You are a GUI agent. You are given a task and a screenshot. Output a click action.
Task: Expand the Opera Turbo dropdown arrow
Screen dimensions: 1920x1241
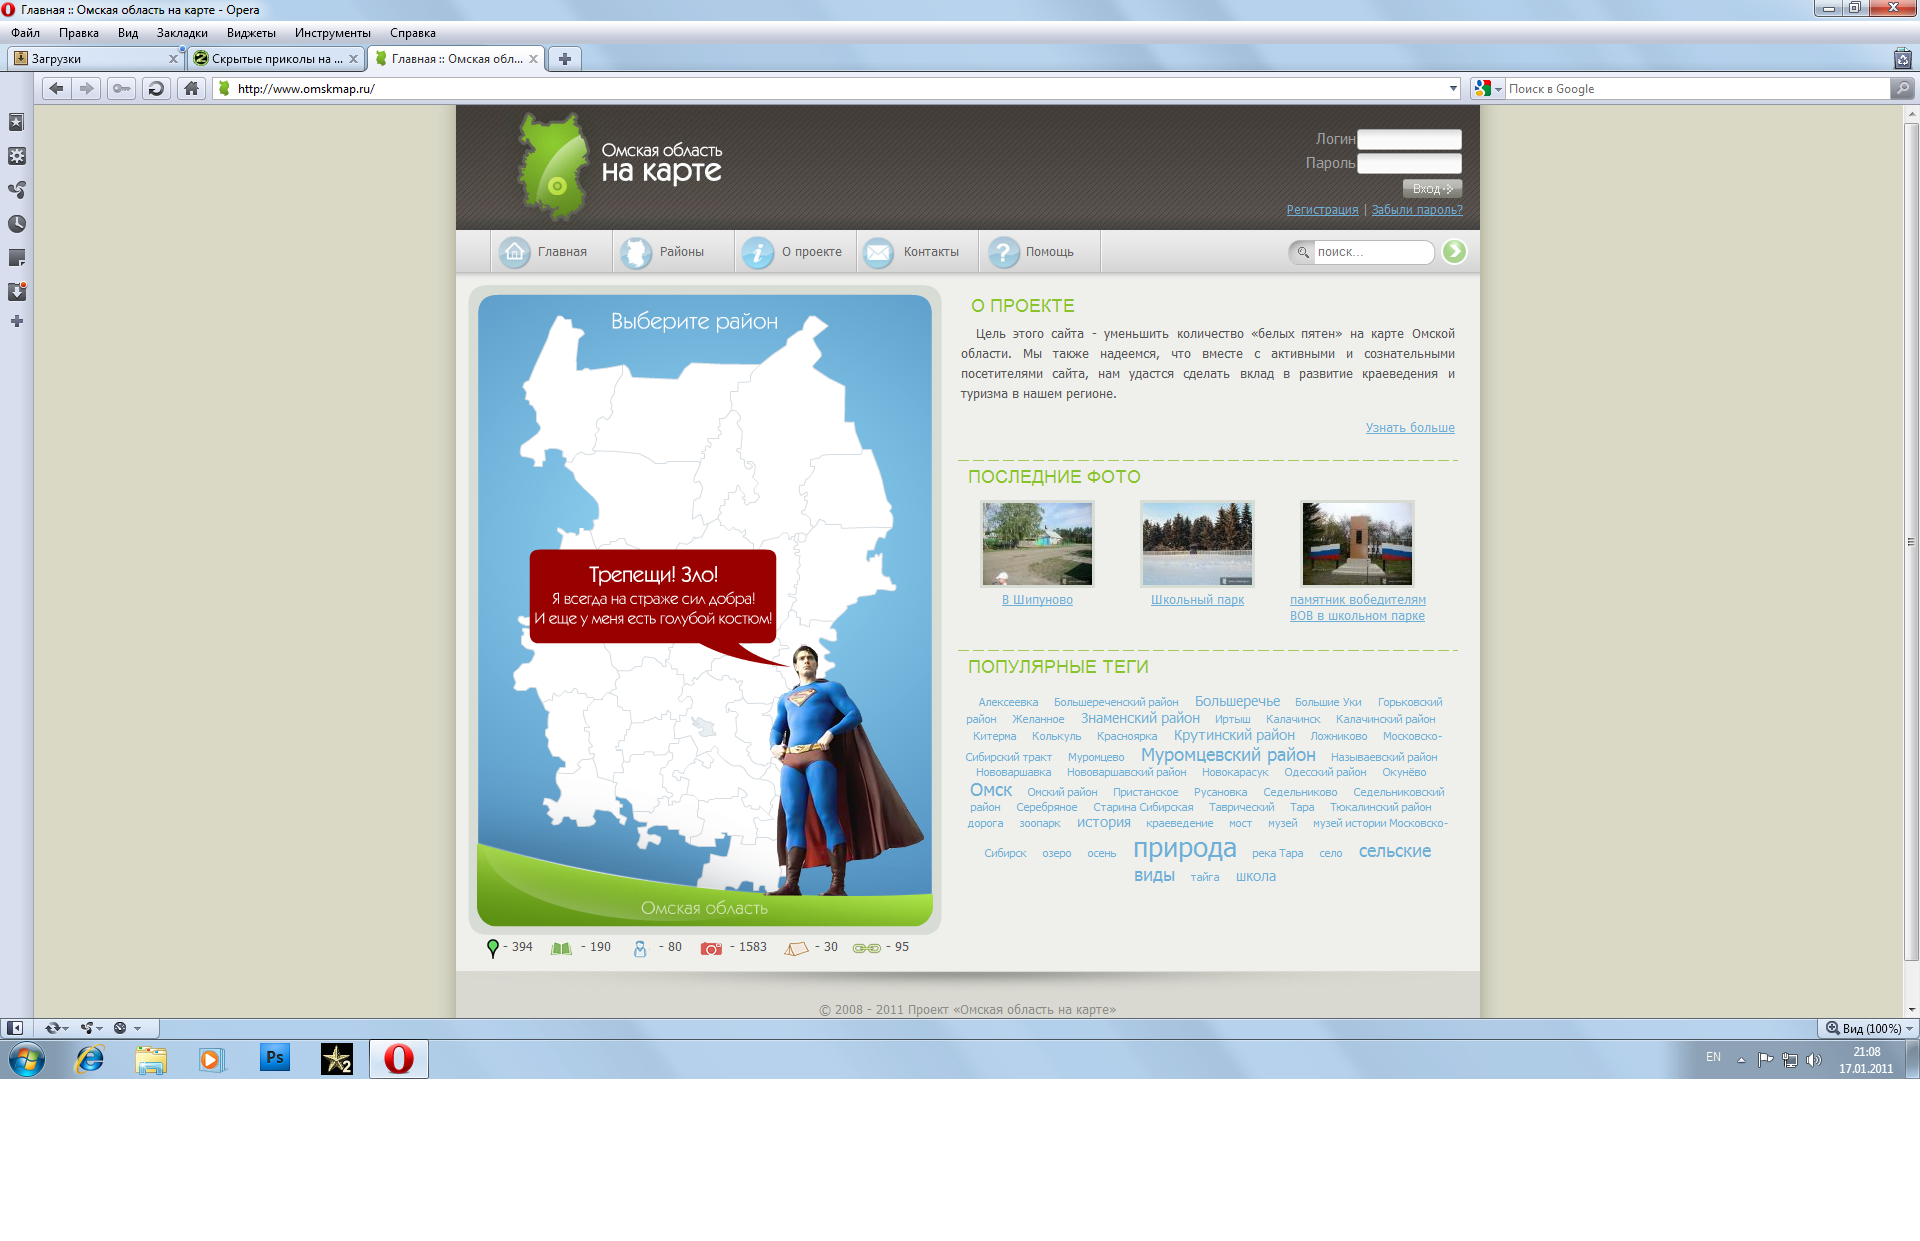click(x=137, y=1028)
